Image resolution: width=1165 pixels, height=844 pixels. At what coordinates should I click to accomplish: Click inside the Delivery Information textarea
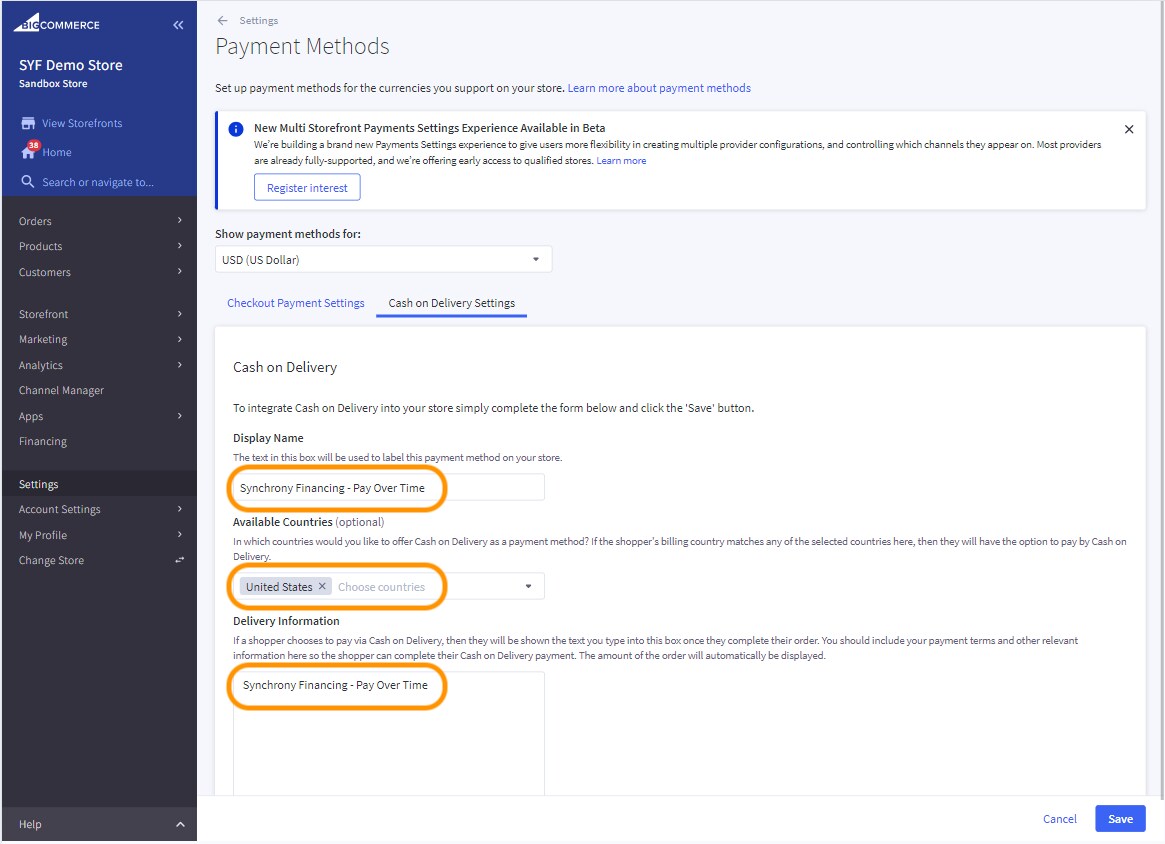388,740
